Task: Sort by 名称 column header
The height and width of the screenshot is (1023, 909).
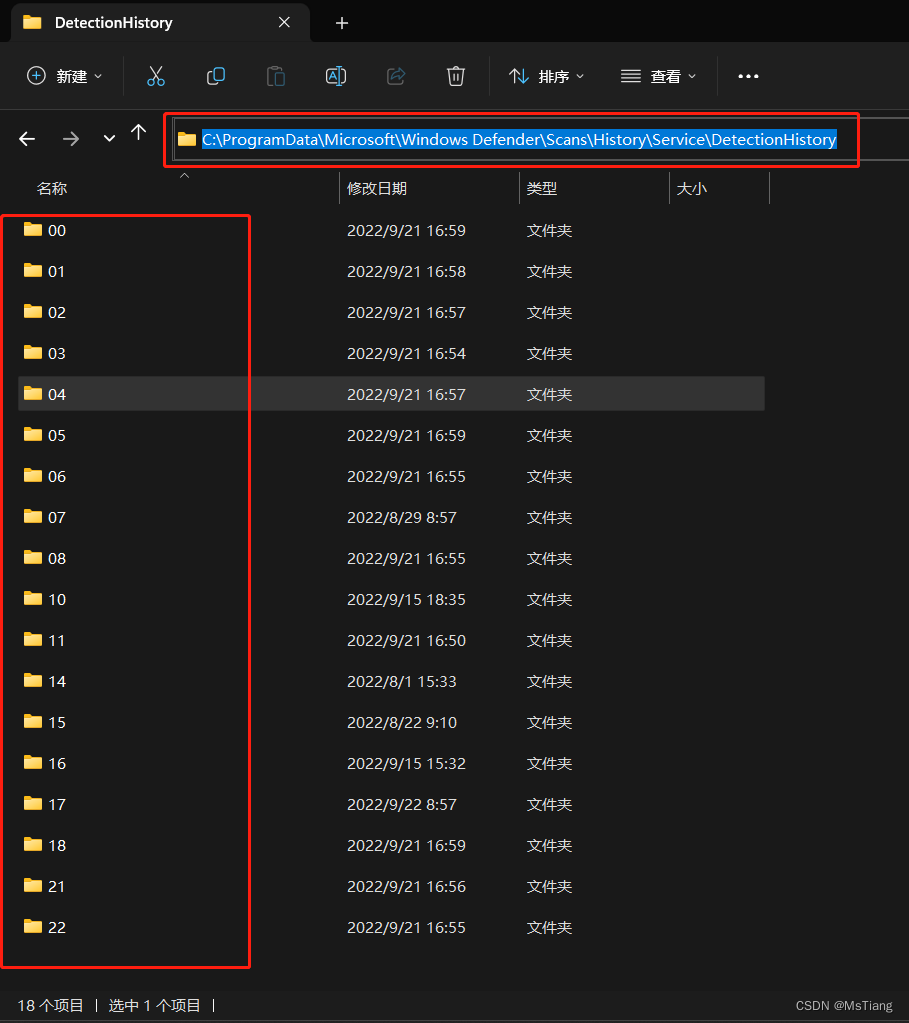Action: point(52,188)
